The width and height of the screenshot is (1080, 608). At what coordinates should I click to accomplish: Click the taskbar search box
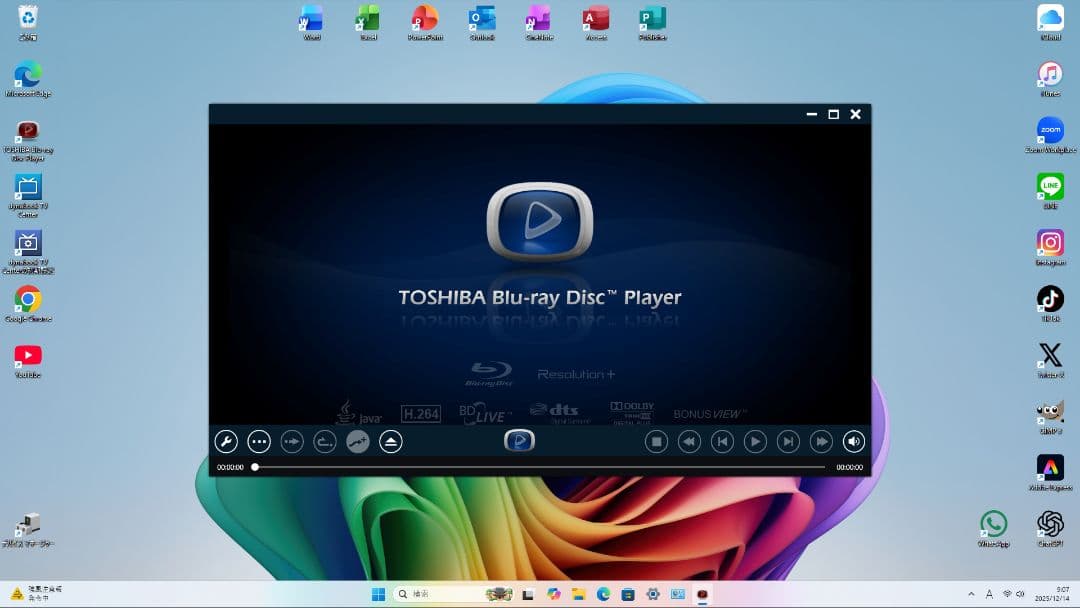pos(440,593)
